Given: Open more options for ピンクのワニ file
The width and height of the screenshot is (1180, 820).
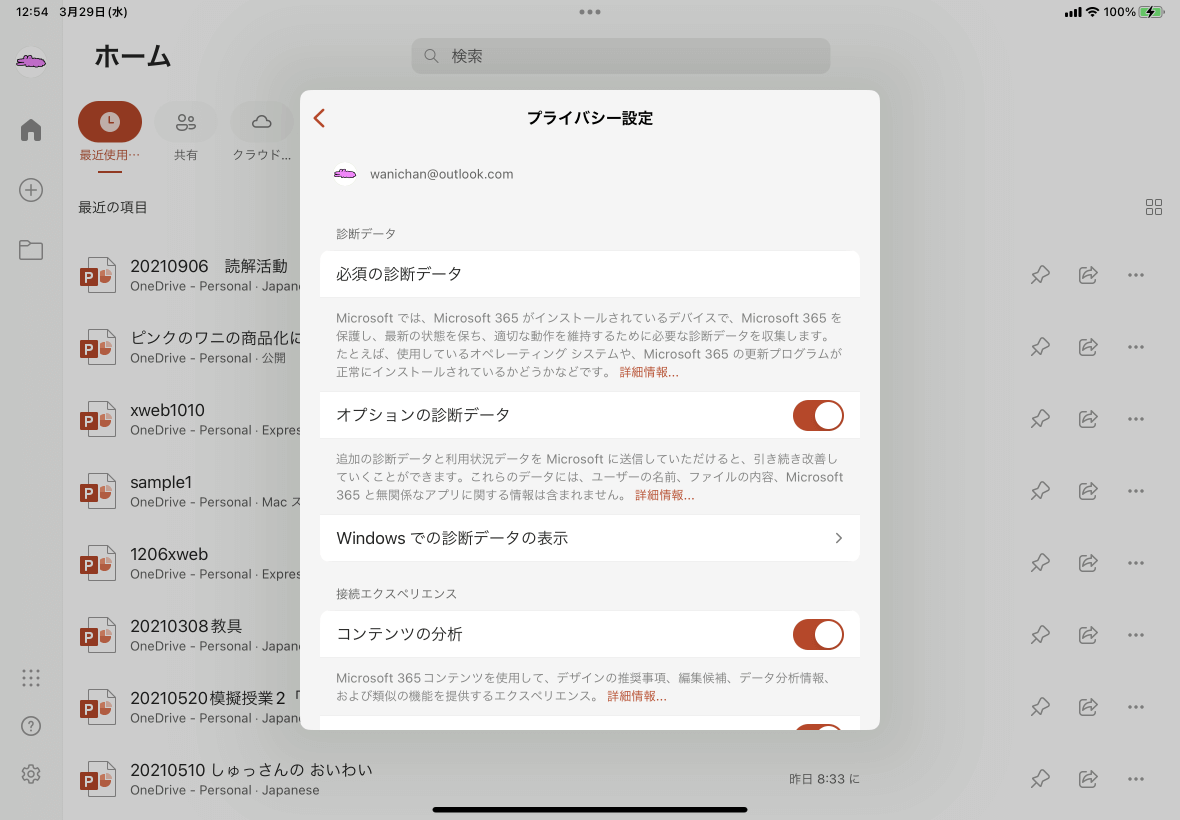Looking at the screenshot, I should tap(1136, 347).
